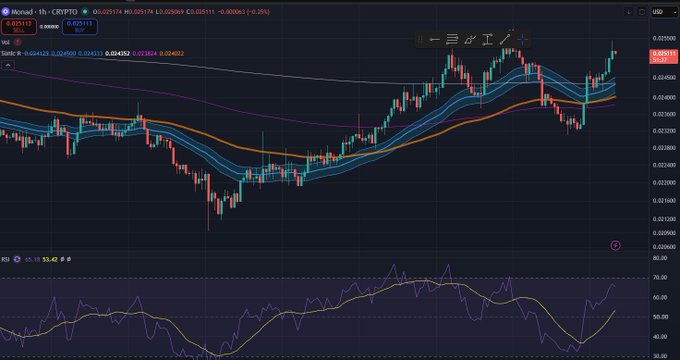Click the 0.022000 price scale label
680x360 pixels.
tap(664, 183)
